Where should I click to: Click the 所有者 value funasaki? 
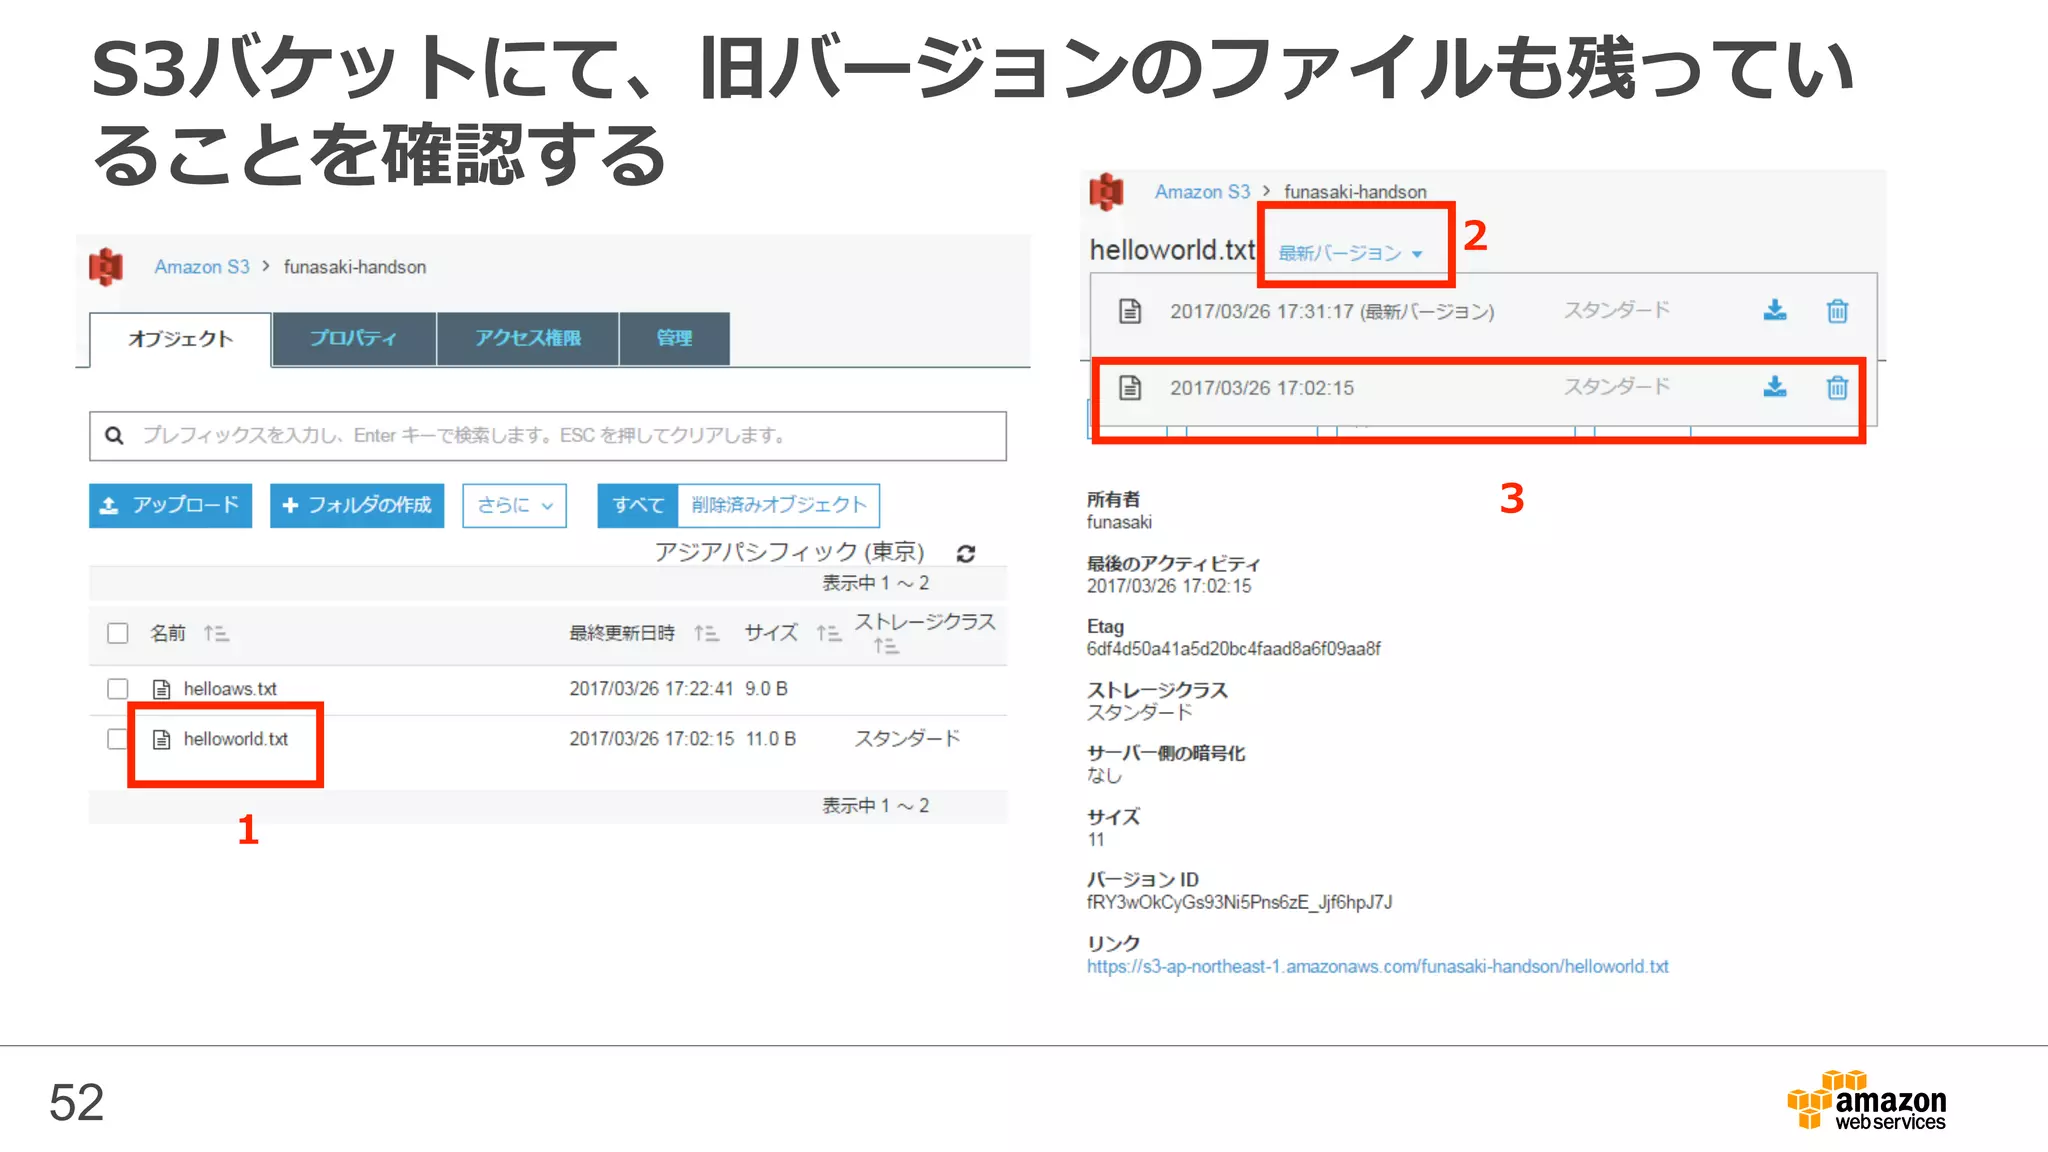pyautogui.click(x=1119, y=522)
